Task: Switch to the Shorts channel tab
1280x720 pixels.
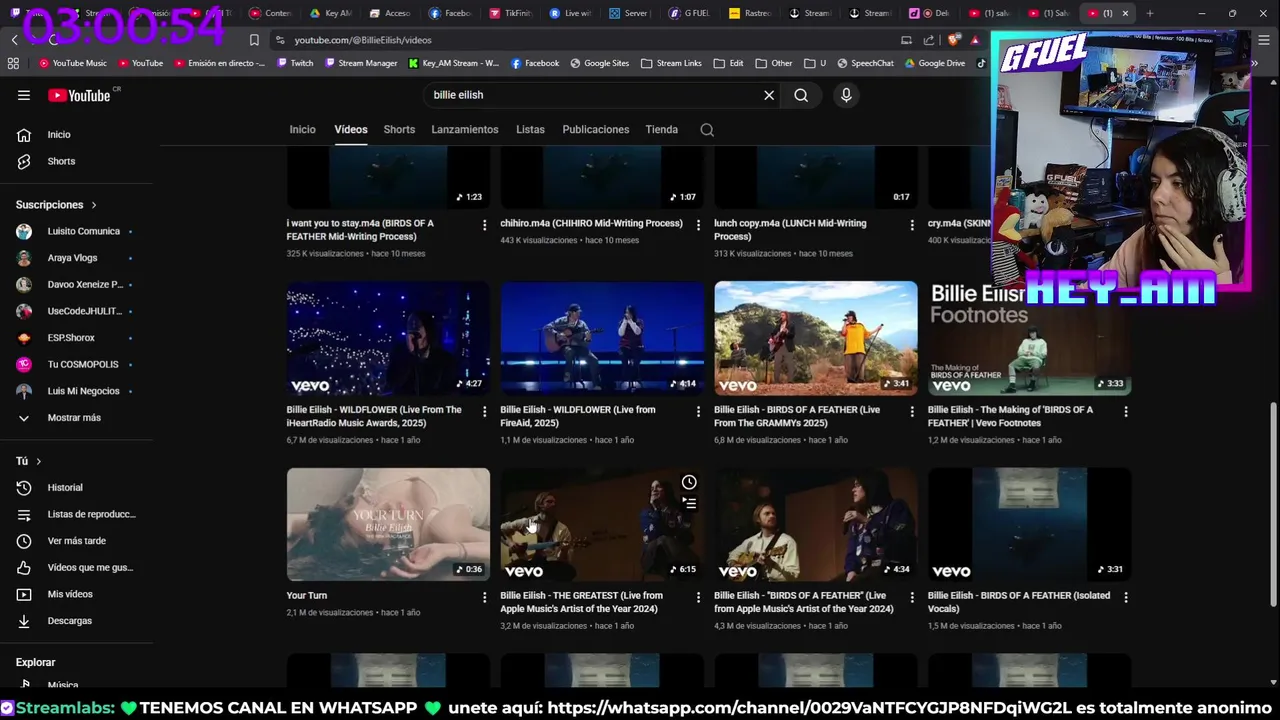Action: [399, 130]
